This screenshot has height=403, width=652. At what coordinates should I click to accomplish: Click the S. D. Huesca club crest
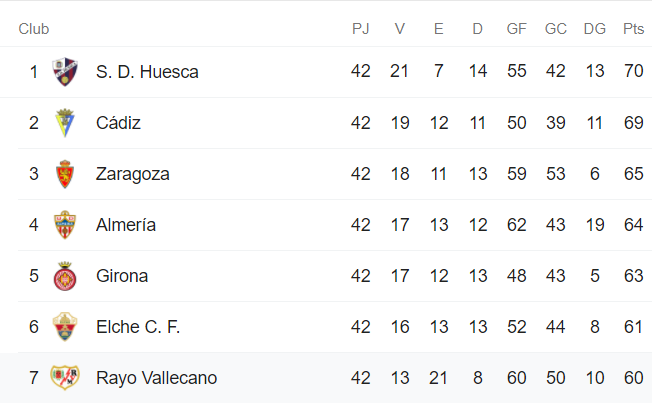pyautogui.click(x=65, y=72)
